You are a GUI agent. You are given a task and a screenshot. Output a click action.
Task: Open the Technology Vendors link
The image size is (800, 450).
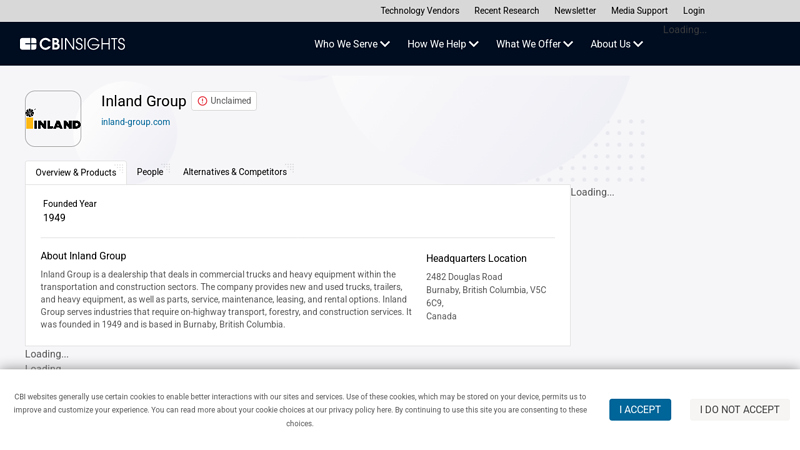coord(420,11)
